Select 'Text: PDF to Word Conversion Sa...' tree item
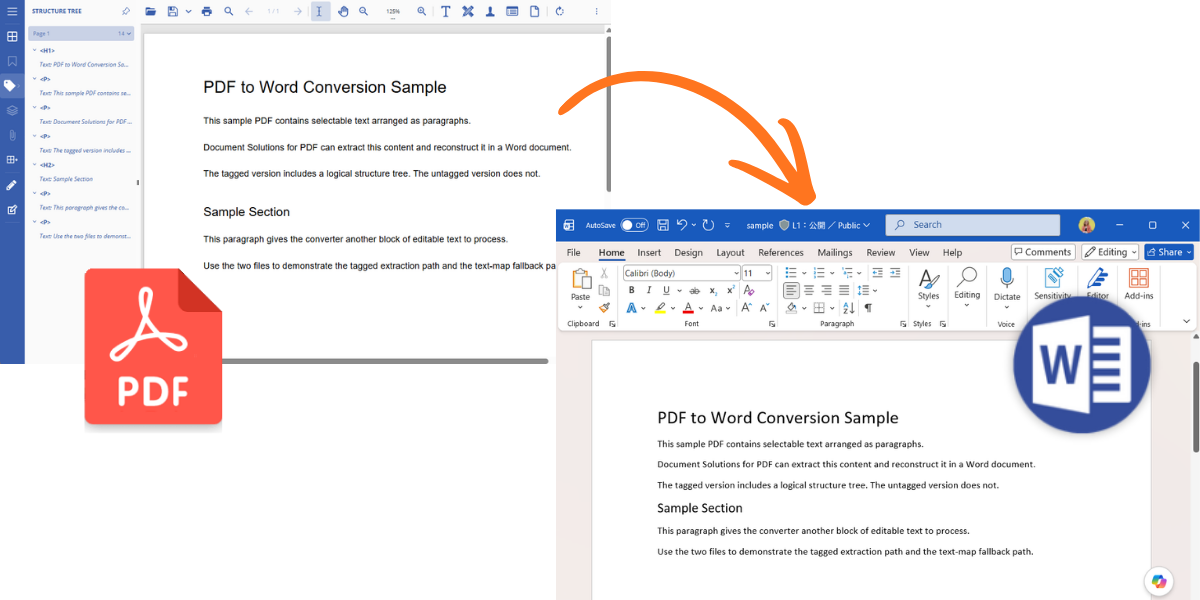Viewport: 1200px width, 600px height. pos(84,64)
